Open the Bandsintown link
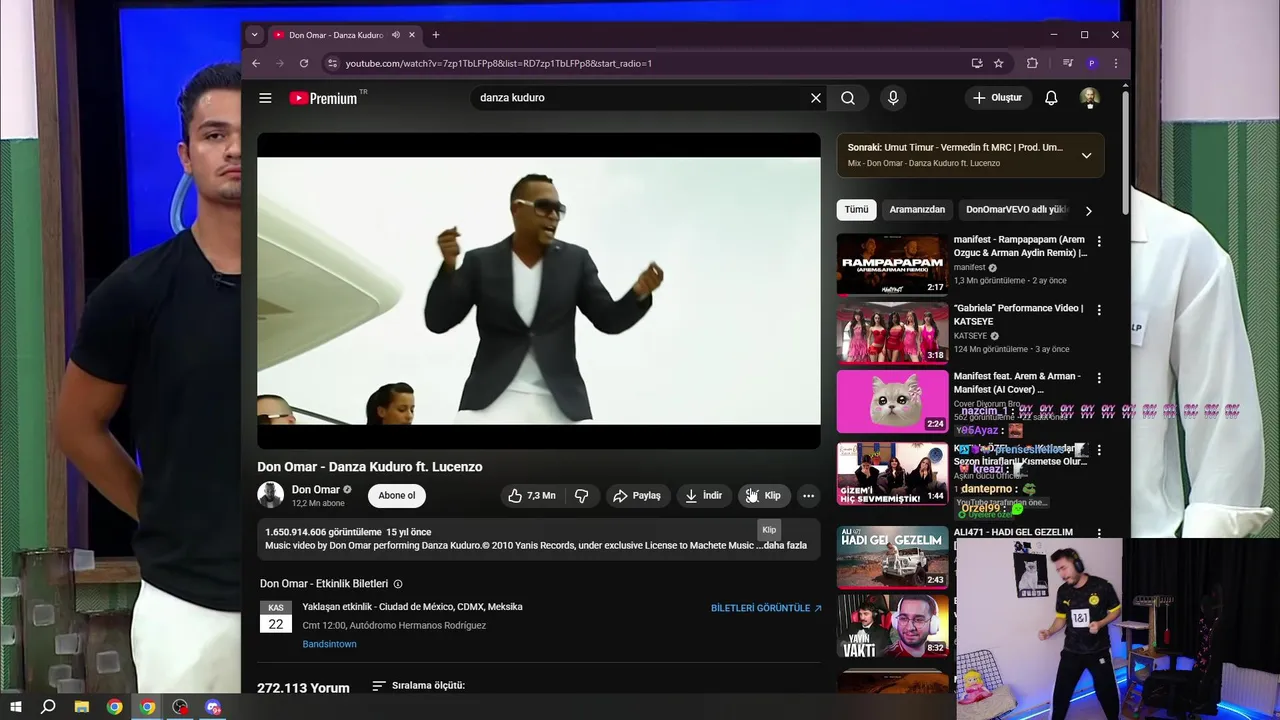 click(329, 644)
